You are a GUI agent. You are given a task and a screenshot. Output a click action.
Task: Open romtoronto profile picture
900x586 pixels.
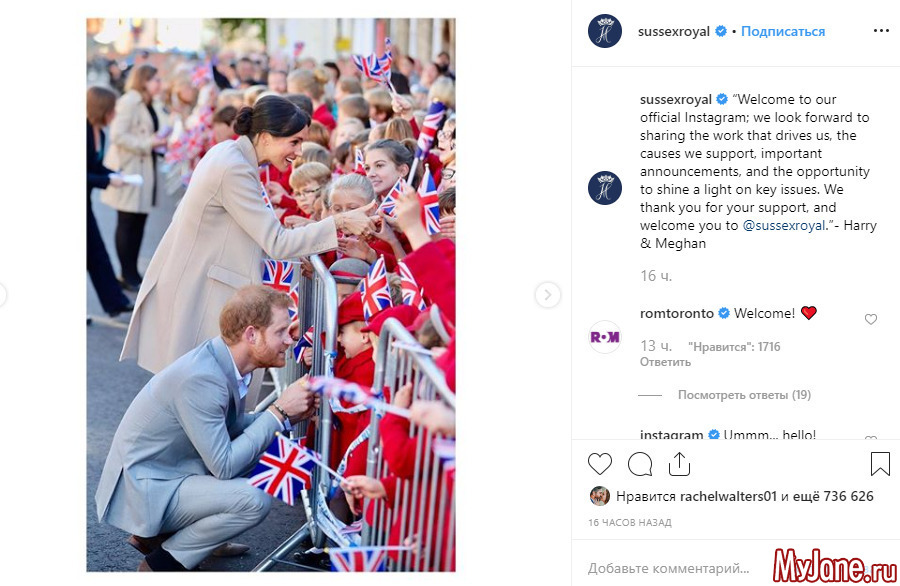605,337
